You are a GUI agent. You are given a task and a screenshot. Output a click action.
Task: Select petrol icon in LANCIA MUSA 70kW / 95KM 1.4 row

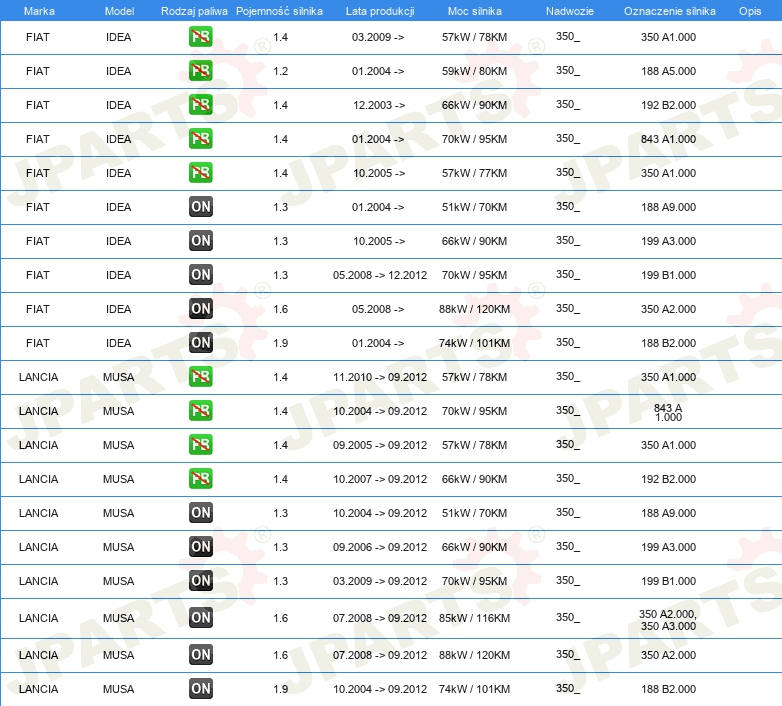pyautogui.click(x=200, y=410)
